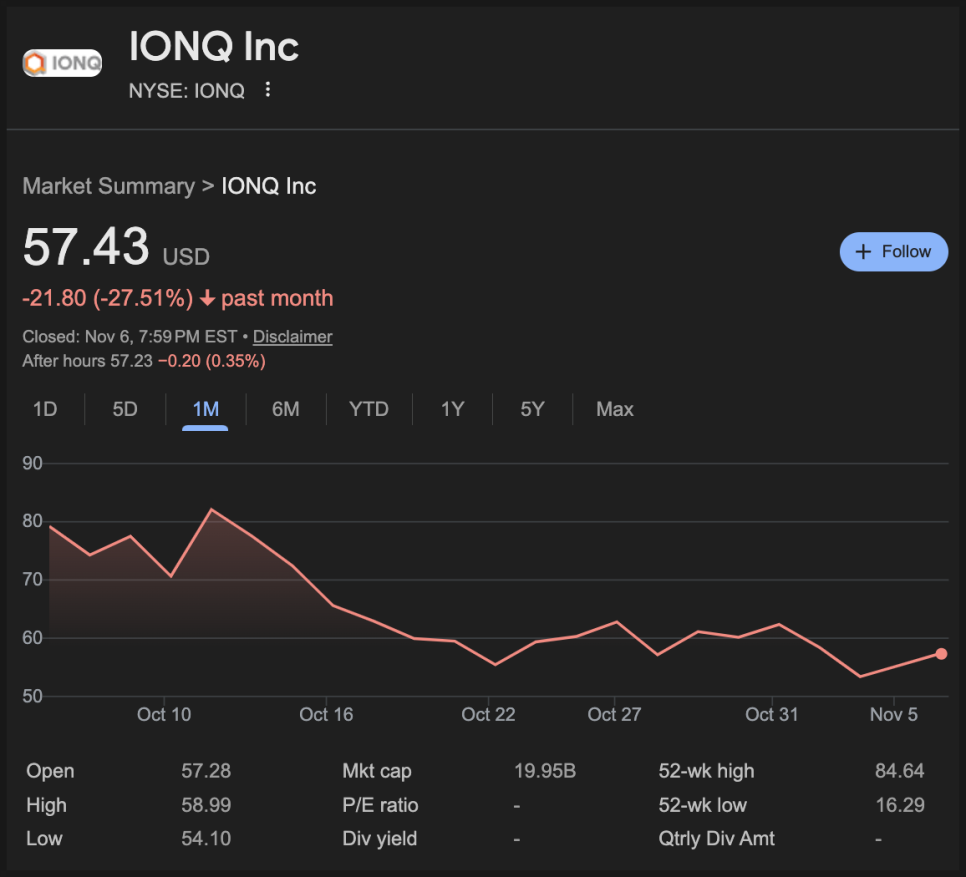Select the 1D time range tab

pos(45,409)
